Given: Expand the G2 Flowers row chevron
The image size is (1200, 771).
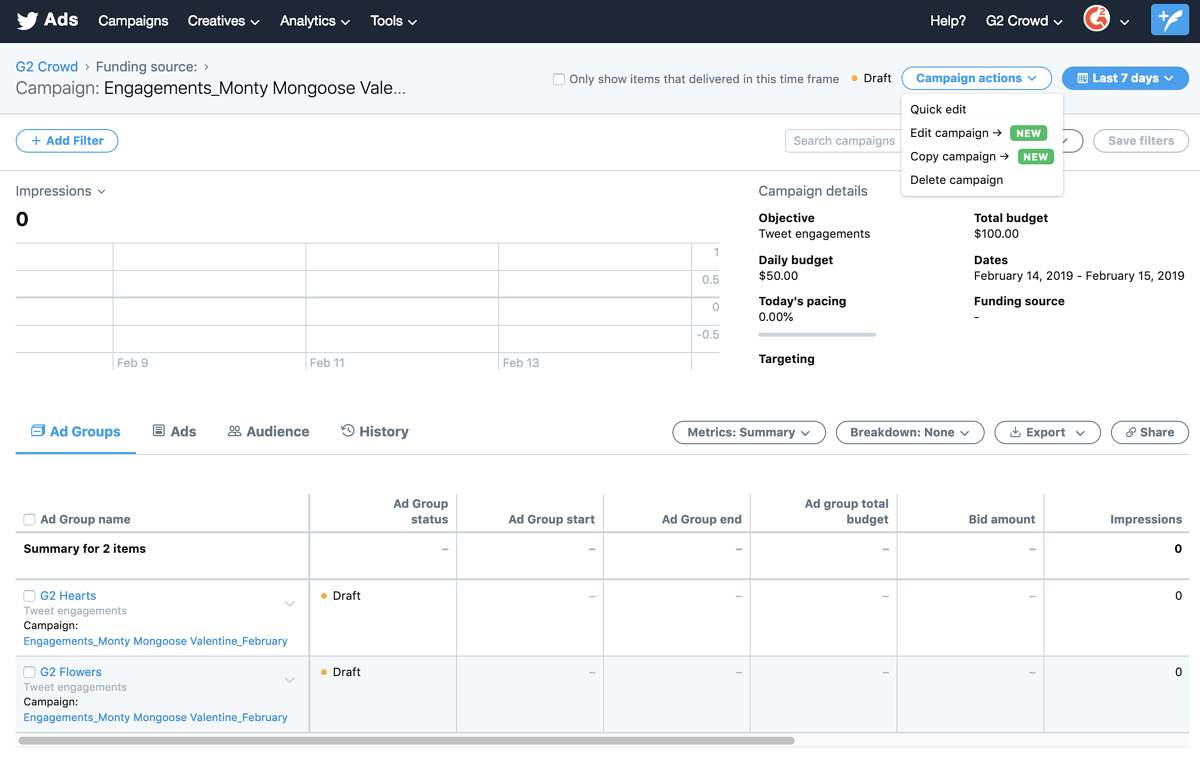Looking at the screenshot, I should pos(289,680).
